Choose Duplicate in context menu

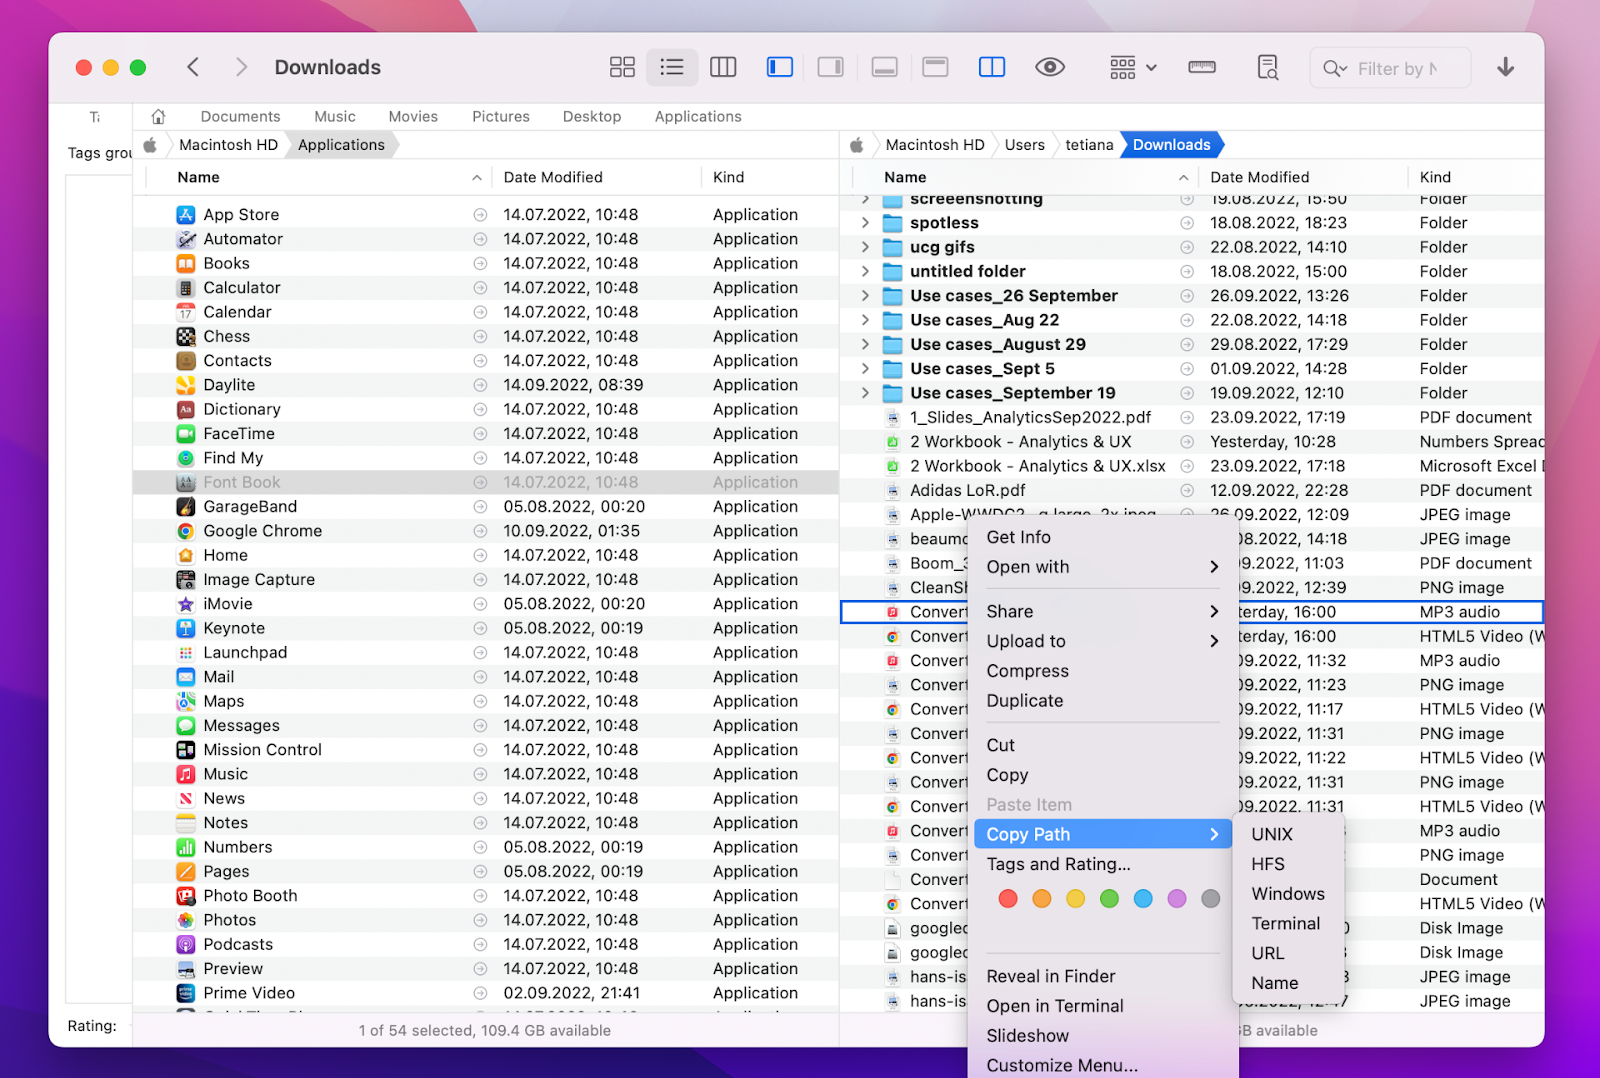click(x=1102, y=701)
